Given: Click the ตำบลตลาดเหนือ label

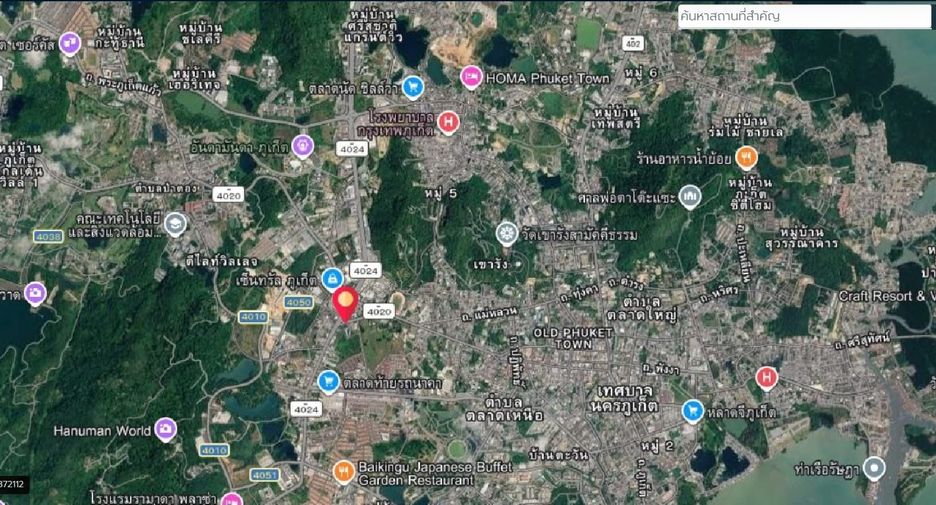Looking at the screenshot, I should 505,408.
